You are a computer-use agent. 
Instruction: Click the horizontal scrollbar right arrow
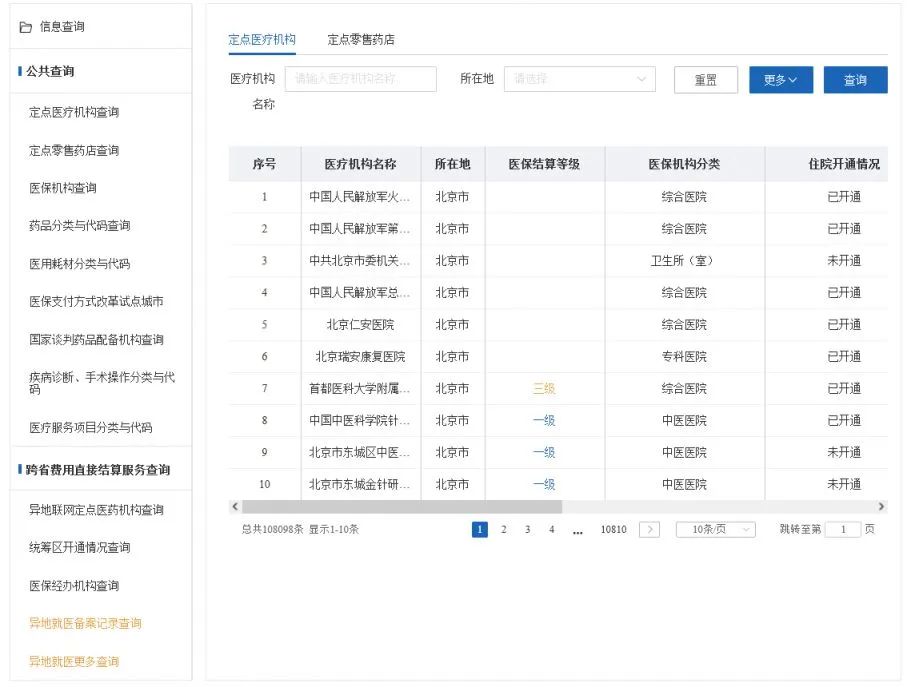[x=881, y=506]
